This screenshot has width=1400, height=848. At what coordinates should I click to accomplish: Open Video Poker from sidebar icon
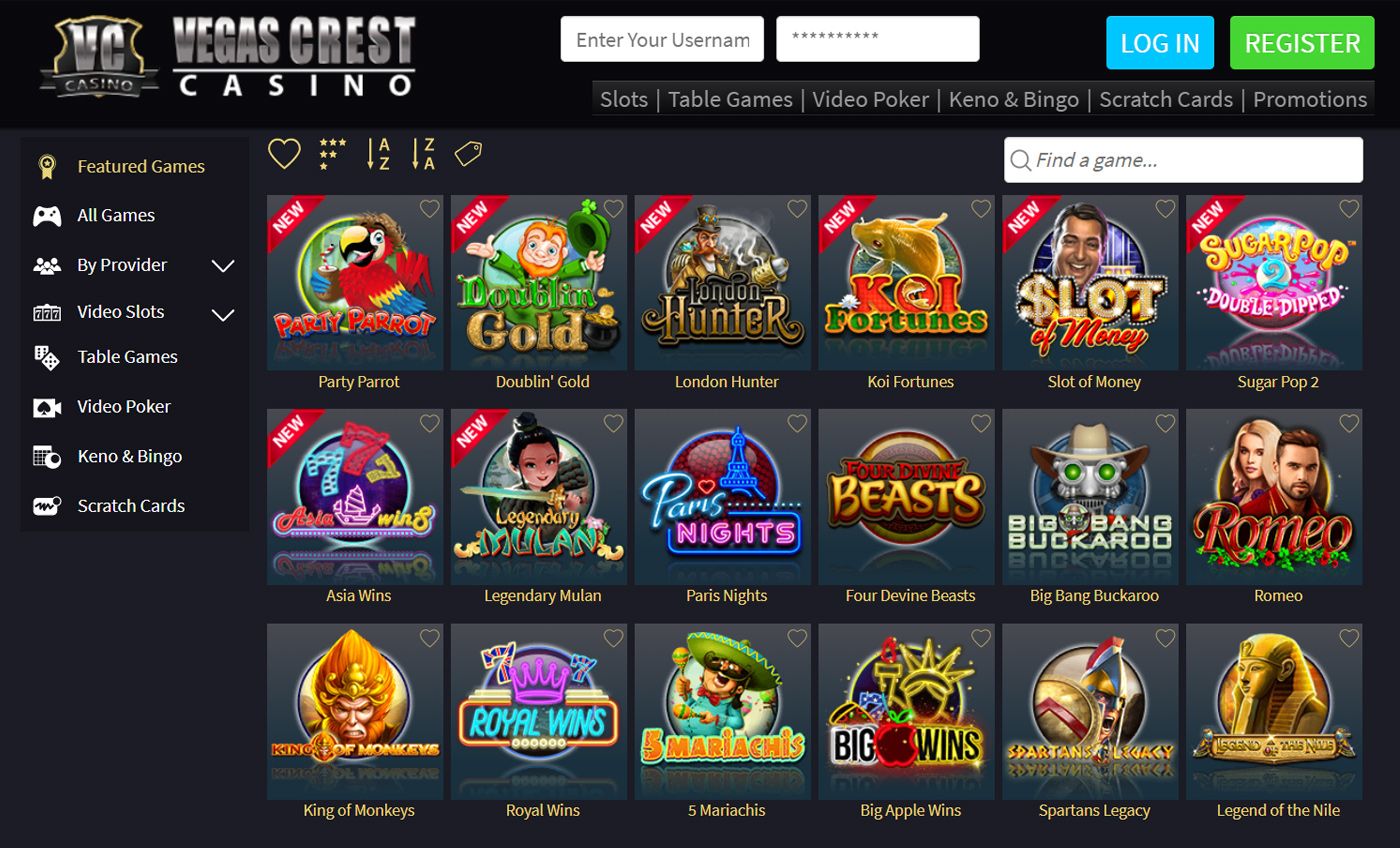(x=47, y=407)
